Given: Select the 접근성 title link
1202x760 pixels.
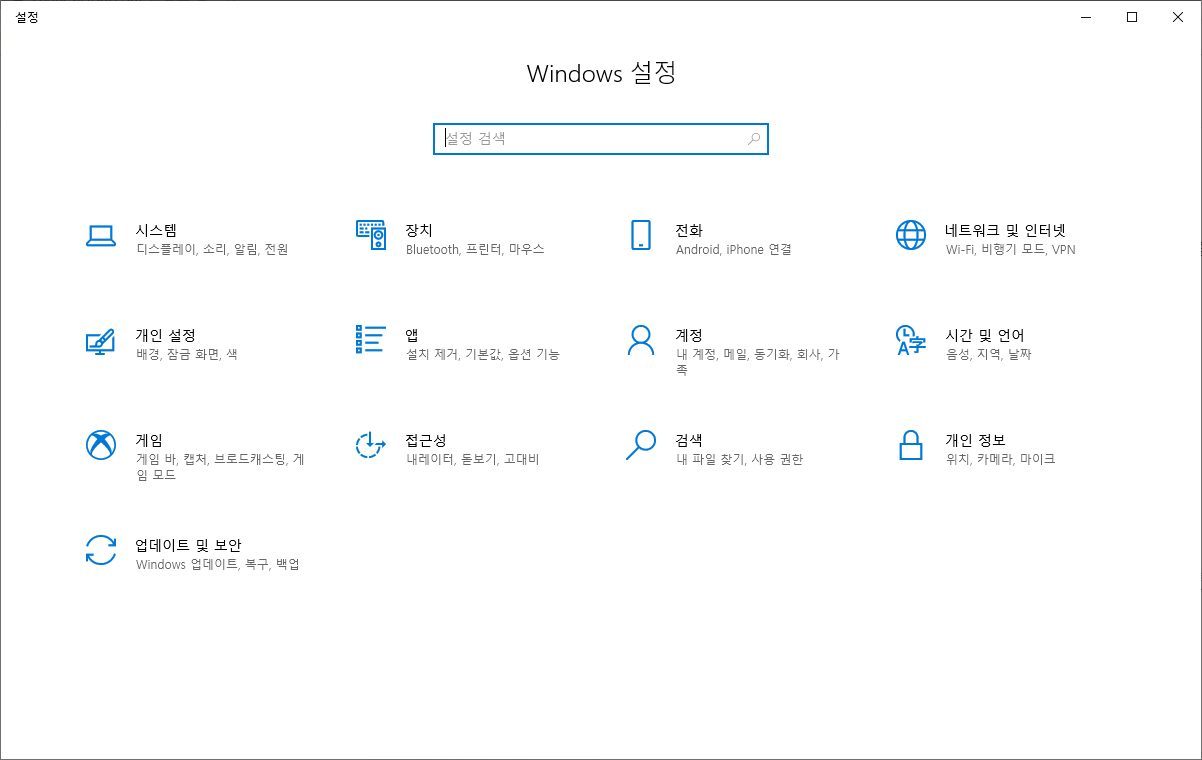Looking at the screenshot, I should coord(426,440).
